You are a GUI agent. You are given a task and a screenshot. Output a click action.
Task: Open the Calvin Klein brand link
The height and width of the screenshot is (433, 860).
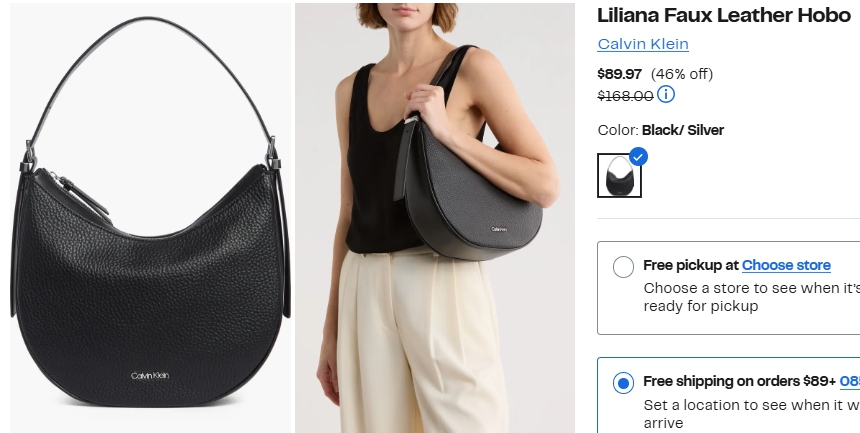tap(643, 44)
